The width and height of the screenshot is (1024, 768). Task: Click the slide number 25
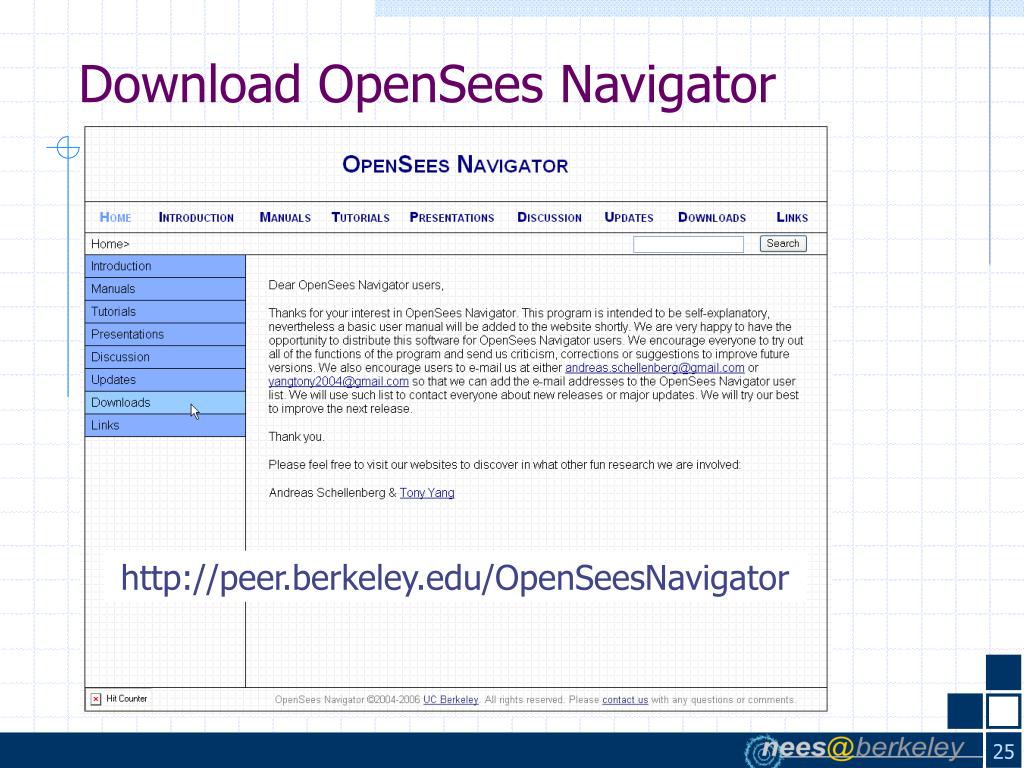click(1004, 752)
